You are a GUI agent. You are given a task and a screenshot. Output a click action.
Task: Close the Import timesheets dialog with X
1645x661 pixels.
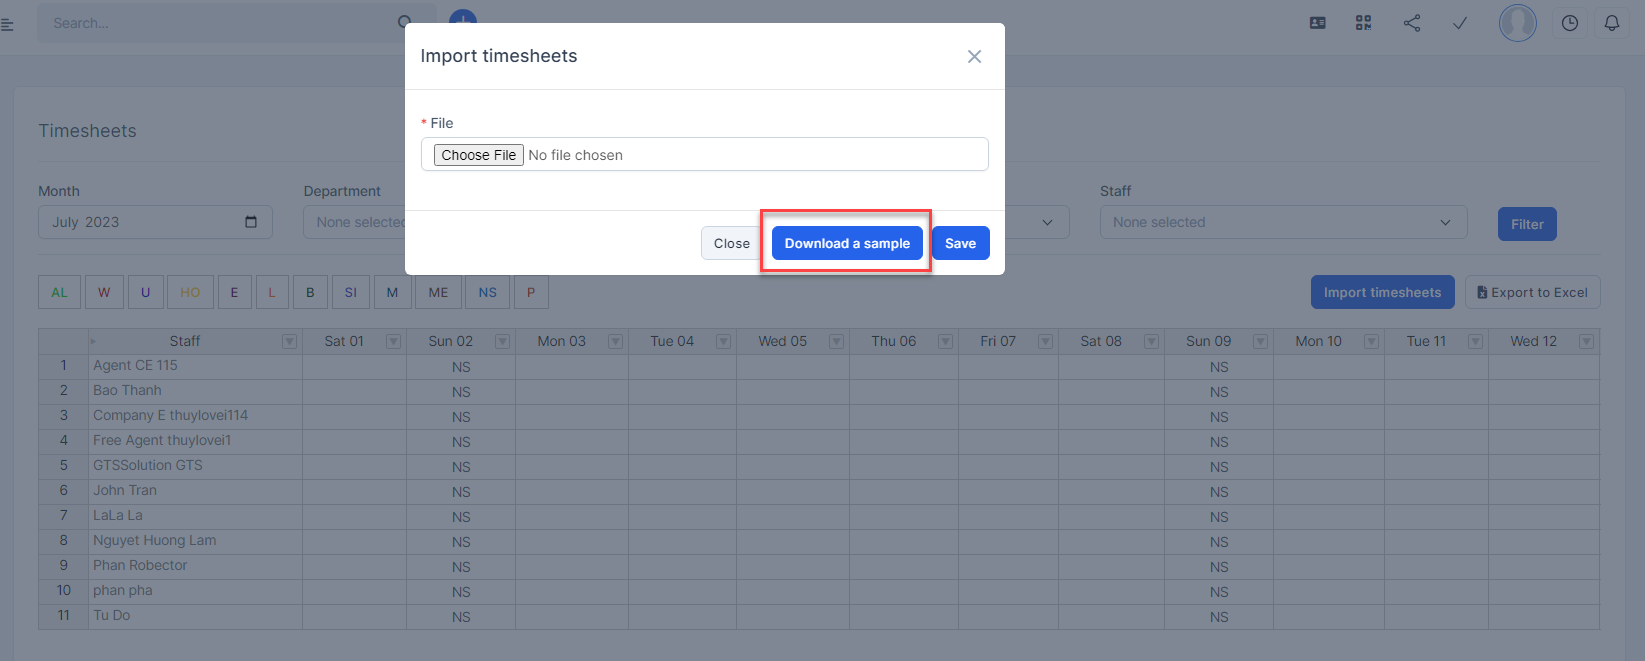[x=974, y=57]
